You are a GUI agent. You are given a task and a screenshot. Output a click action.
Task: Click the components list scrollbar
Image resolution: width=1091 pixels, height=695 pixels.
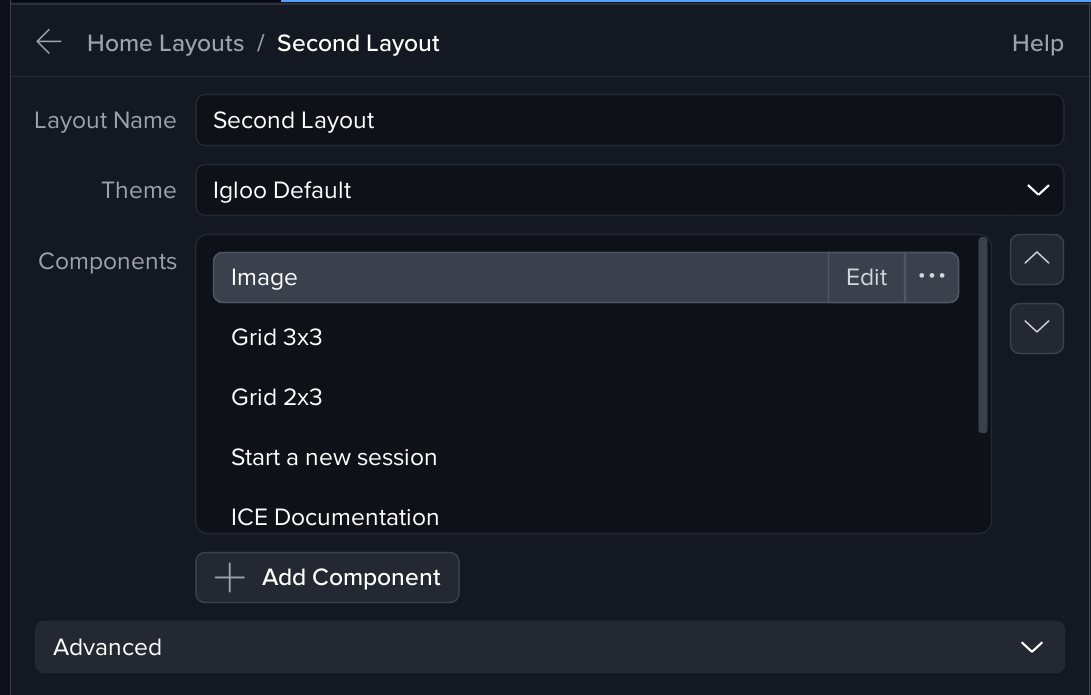983,335
